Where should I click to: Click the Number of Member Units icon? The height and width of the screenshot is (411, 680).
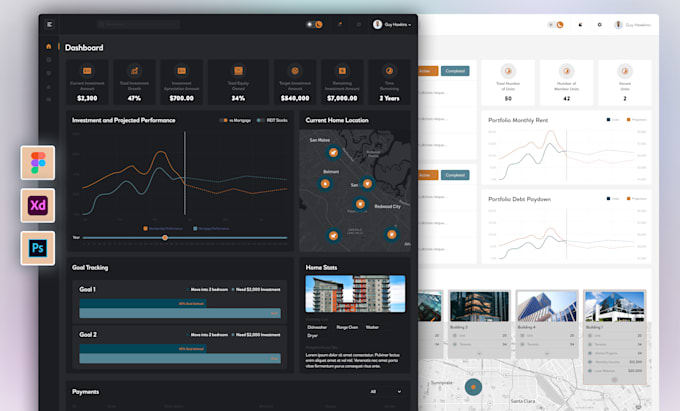[566, 71]
